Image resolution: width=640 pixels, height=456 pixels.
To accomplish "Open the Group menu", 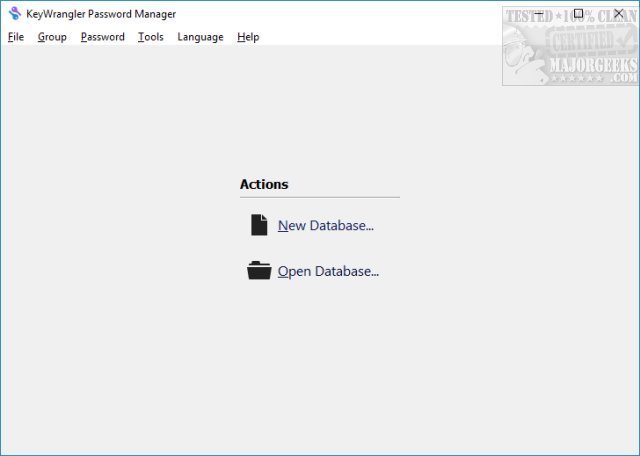I will (52, 37).
